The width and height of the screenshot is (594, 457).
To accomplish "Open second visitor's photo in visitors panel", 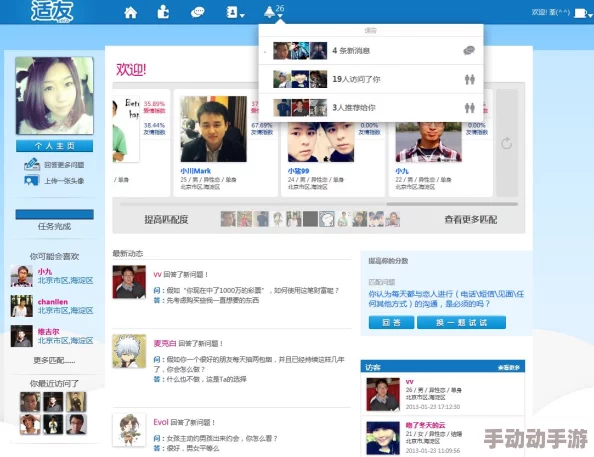I will [x=383, y=438].
